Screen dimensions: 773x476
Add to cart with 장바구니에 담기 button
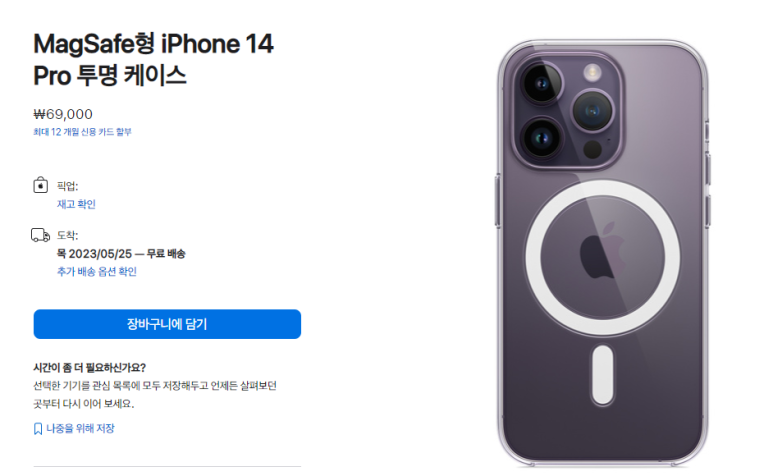pyautogui.click(x=167, y=324)
